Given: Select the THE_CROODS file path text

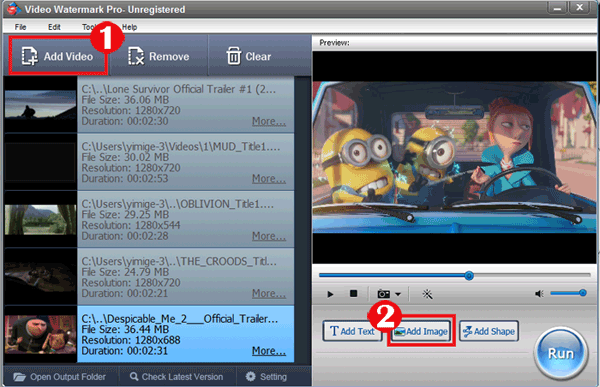Looking at the screenshot, I should pos(179,261).
